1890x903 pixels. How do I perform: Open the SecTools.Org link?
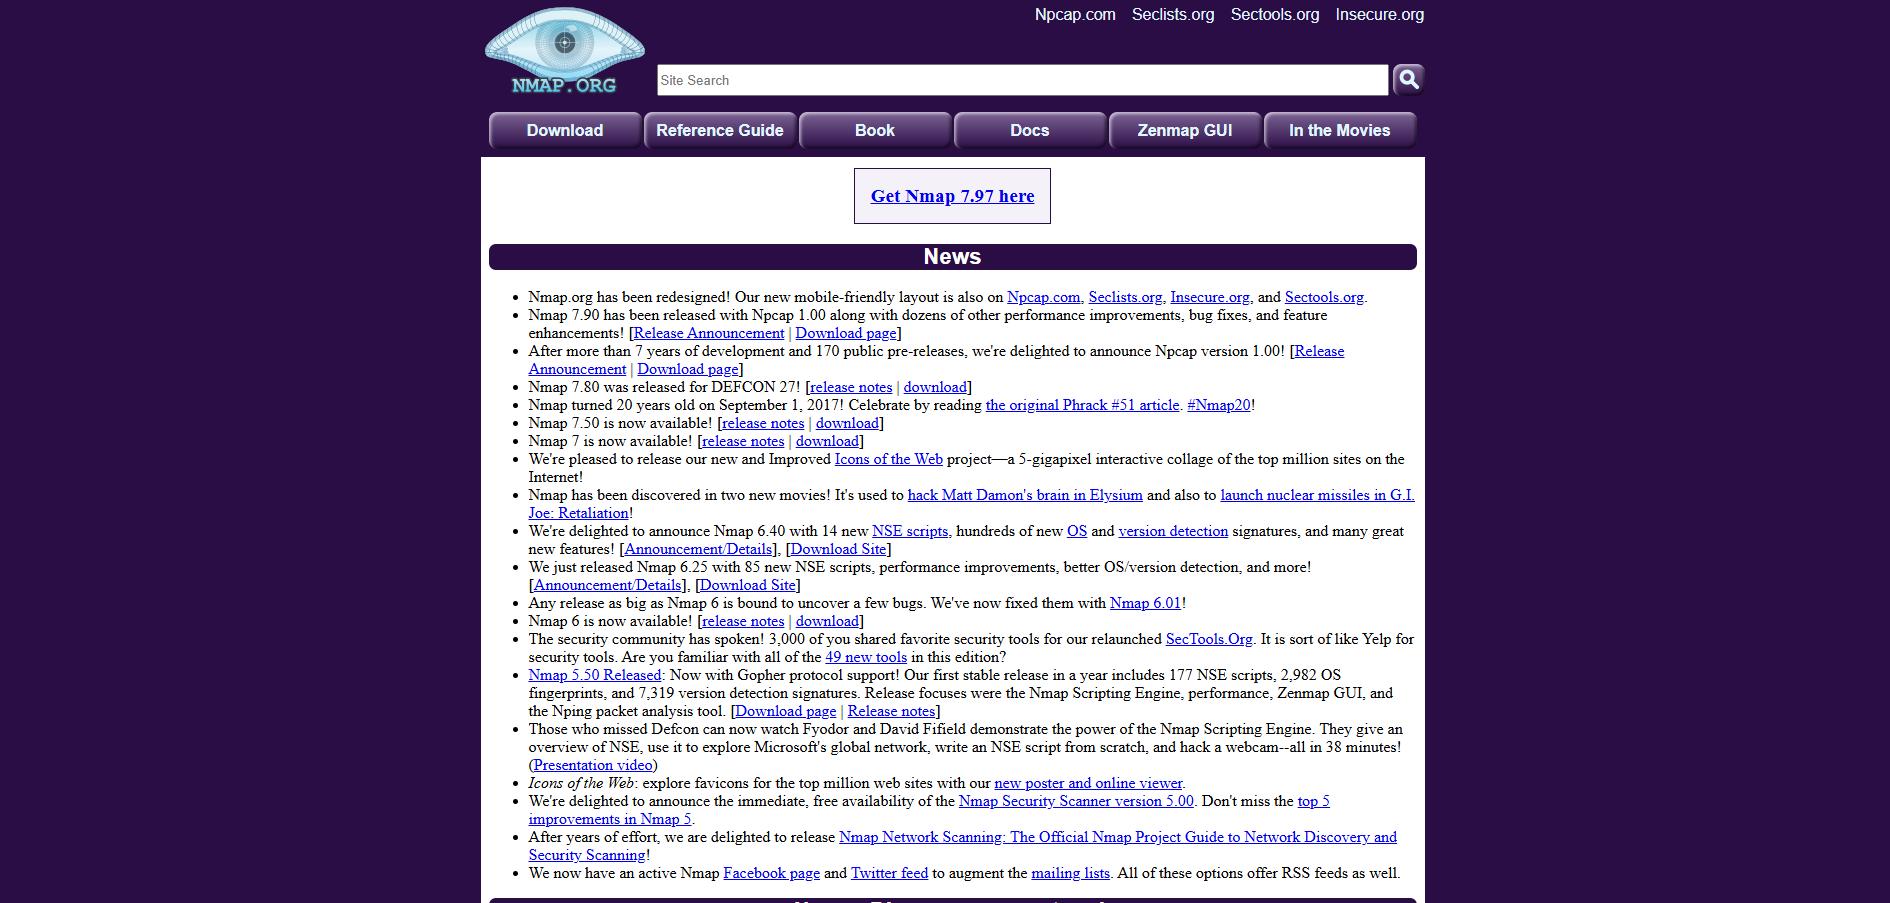click(1209, 639)
